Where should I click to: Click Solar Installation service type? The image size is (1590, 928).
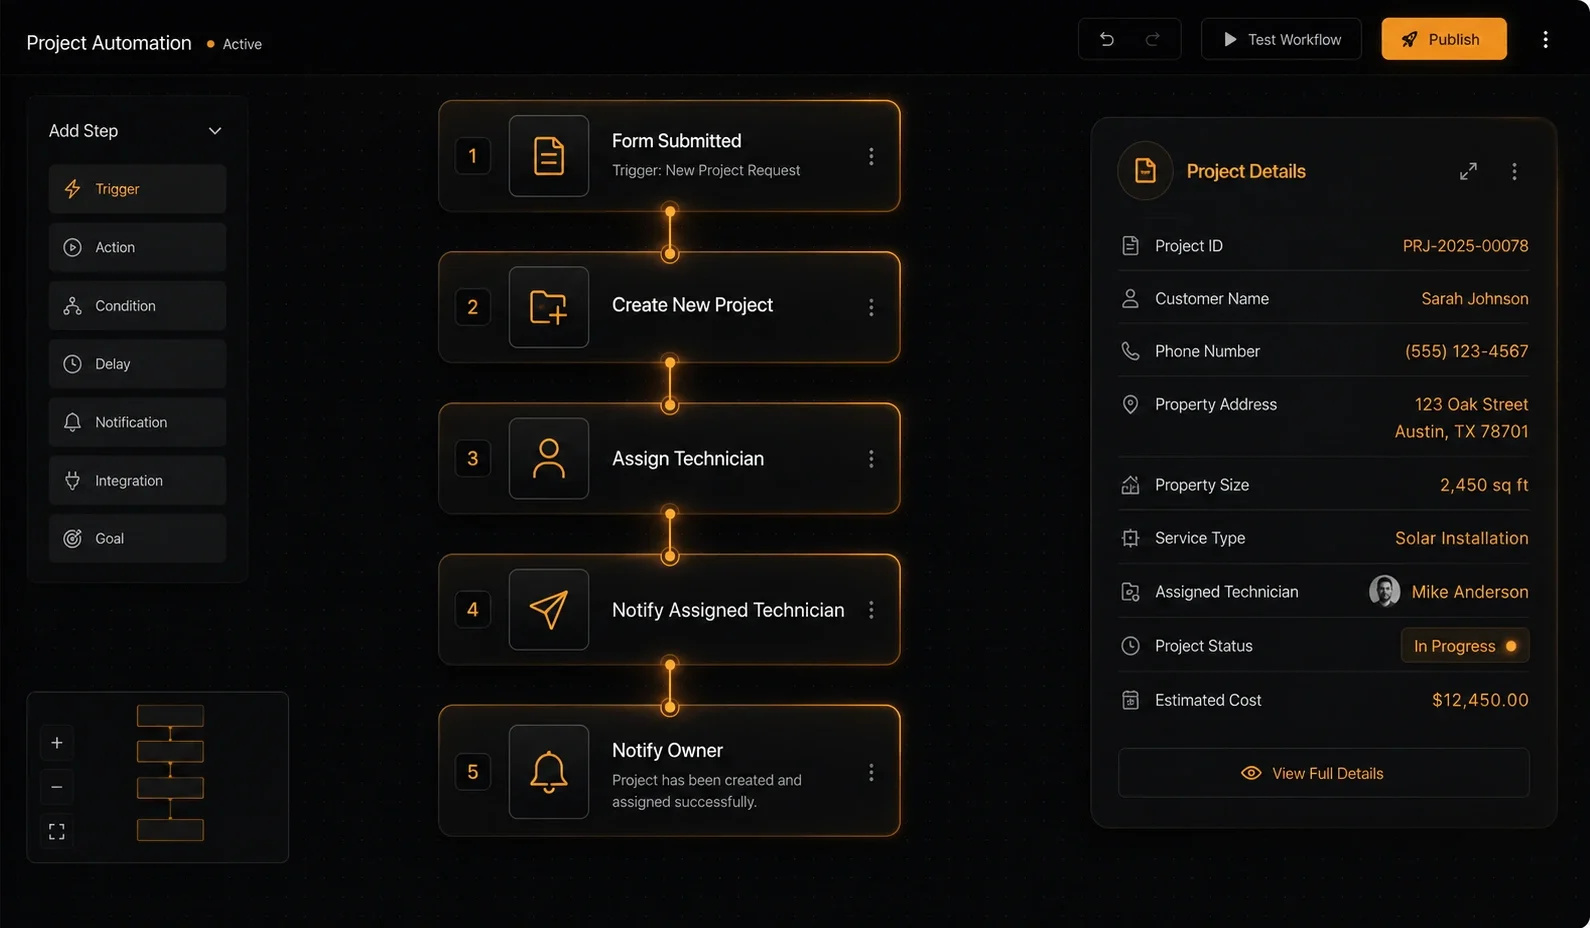(x=1462, y=538)
